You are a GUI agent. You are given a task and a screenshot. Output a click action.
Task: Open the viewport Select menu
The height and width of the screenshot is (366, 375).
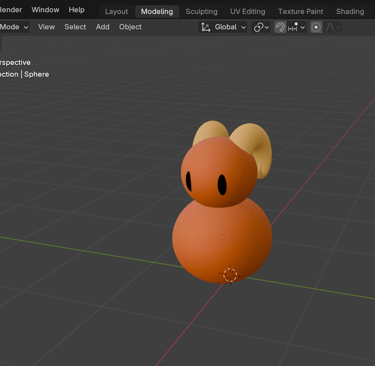pyautogui.click(x=75, y=27)
